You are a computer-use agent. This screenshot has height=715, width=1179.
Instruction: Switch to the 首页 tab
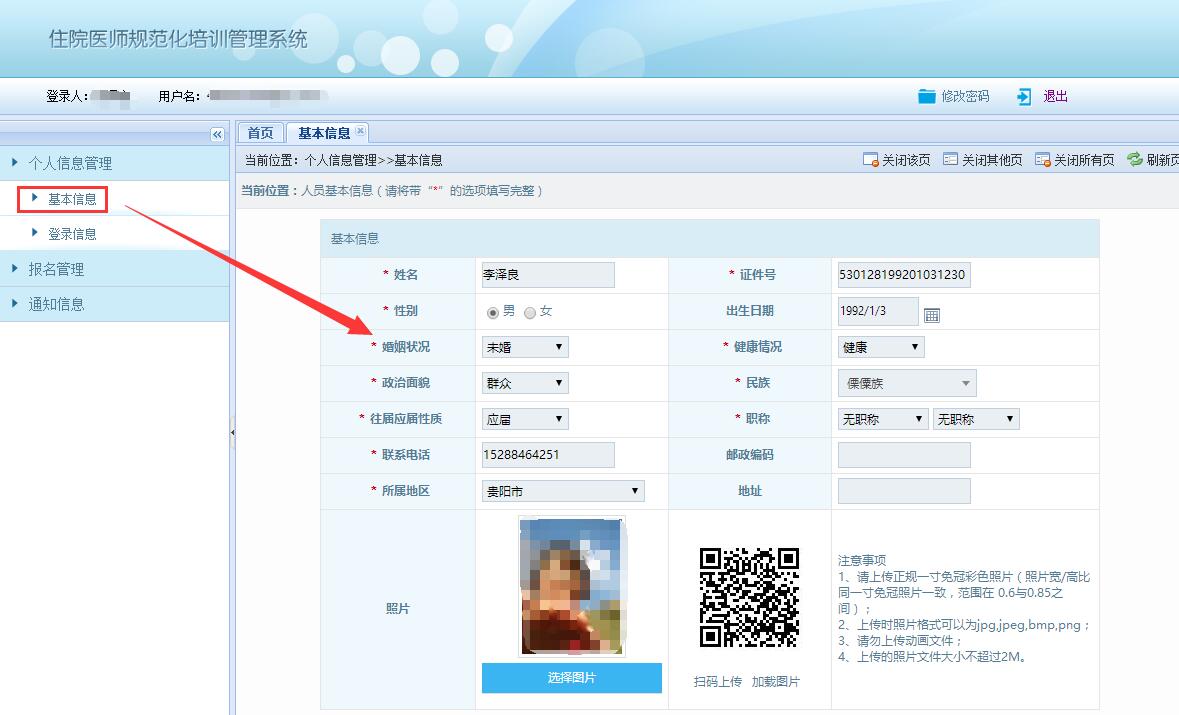point(260,133)
